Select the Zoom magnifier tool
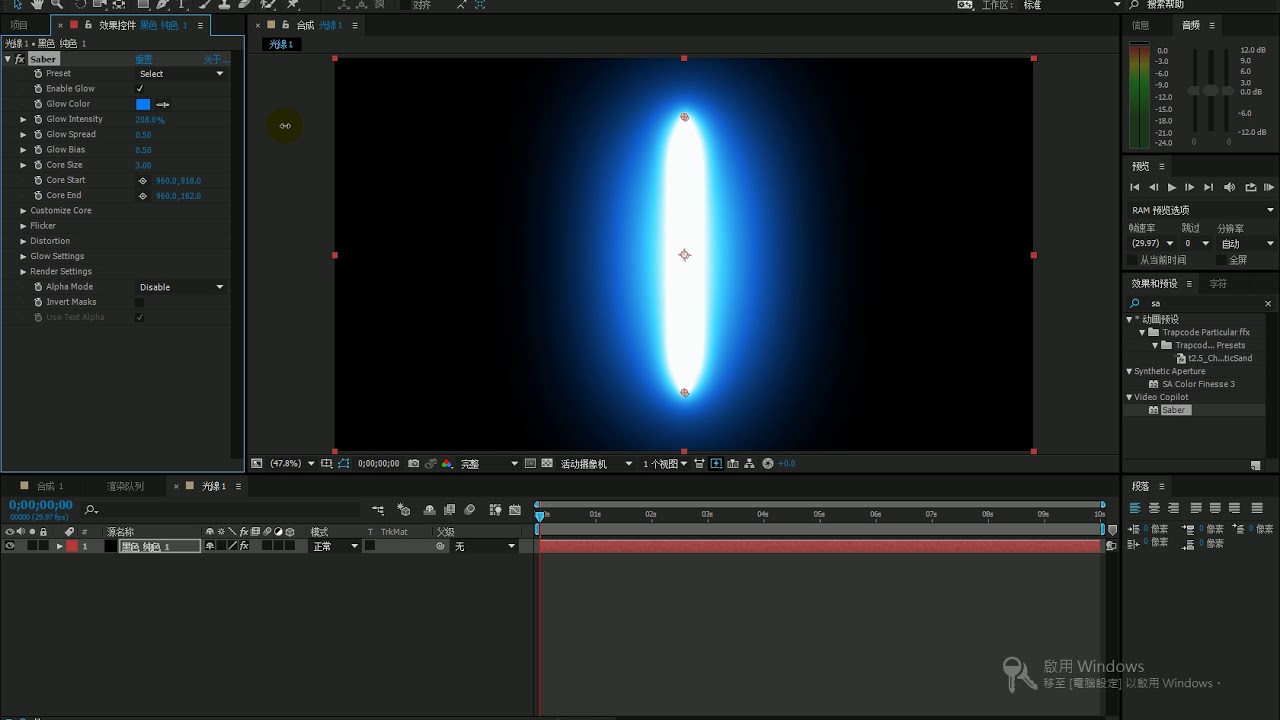This screenshot has width=1280, height=720. (56, 5)
